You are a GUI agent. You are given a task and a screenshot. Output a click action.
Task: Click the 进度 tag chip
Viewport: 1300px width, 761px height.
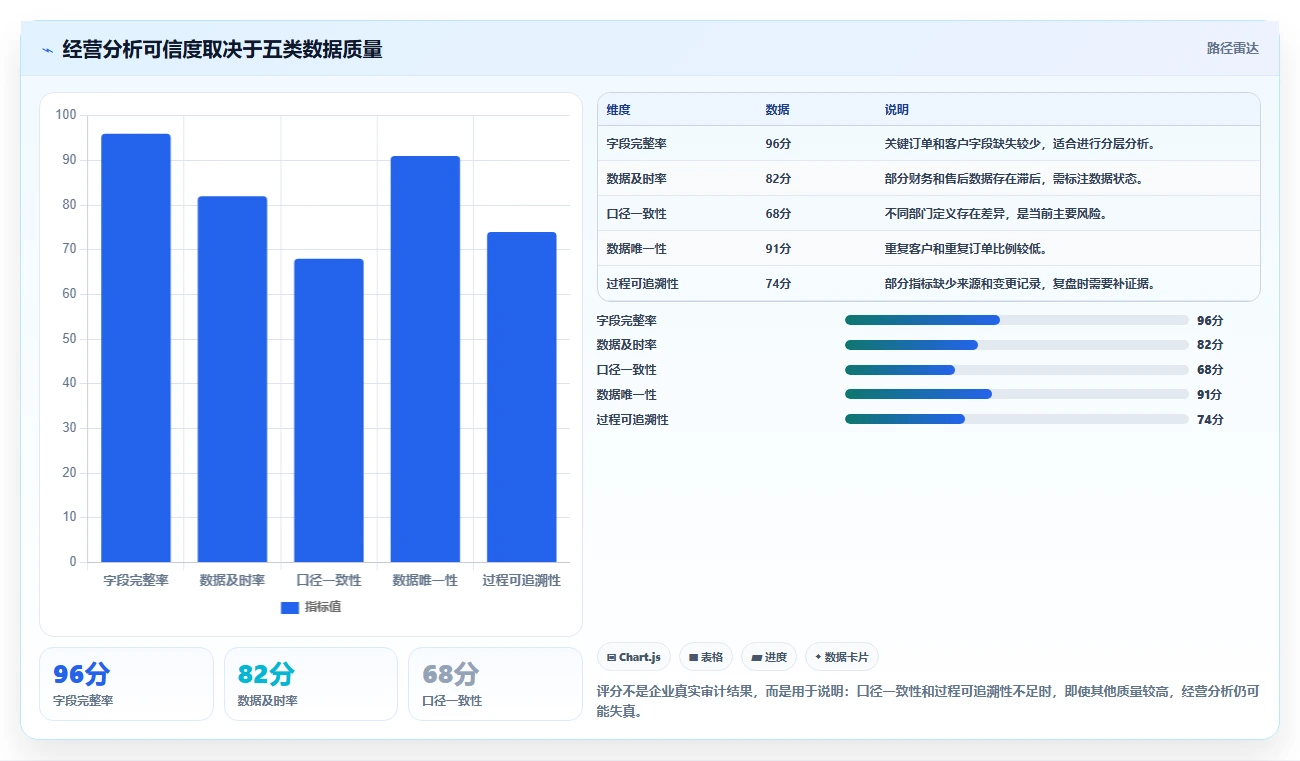click(x=769, y=657)
